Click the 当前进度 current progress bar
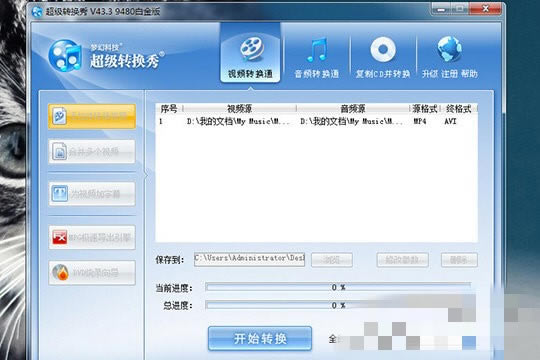 338,287
